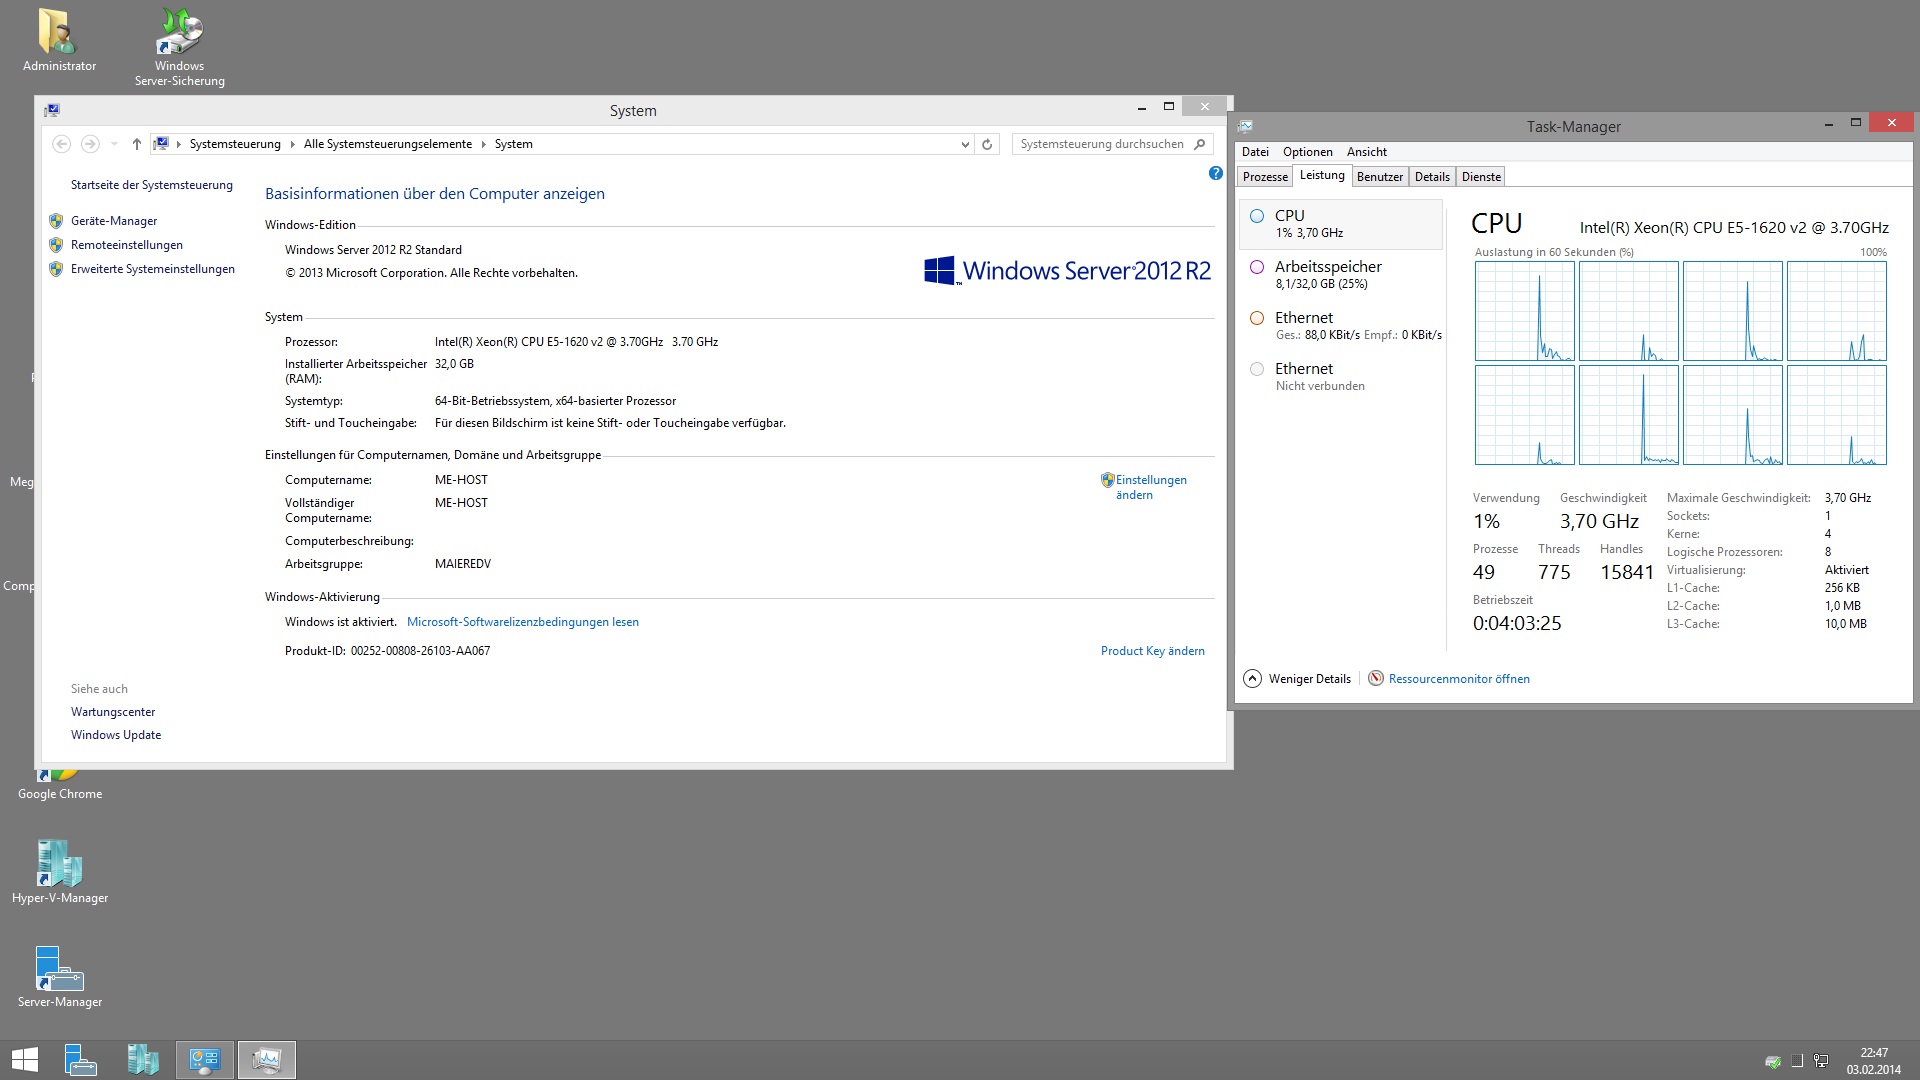Click the refresh button in address bar
1920x1080 pixels.
click(x=987, y=144)
